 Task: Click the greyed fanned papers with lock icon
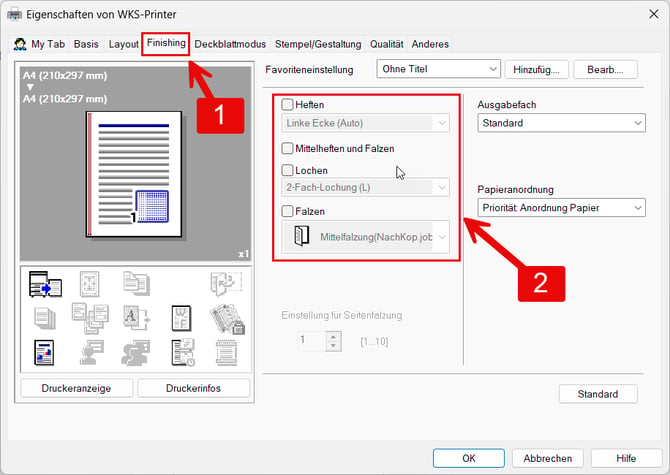pos(227,319)
